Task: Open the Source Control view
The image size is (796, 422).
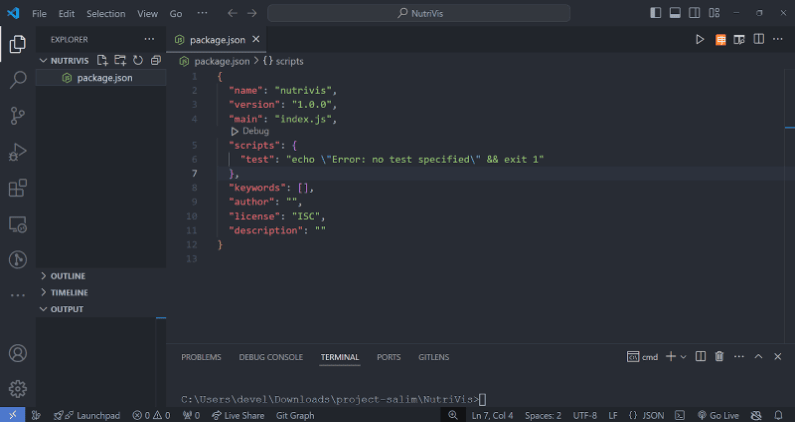Action: click(18, 116)
